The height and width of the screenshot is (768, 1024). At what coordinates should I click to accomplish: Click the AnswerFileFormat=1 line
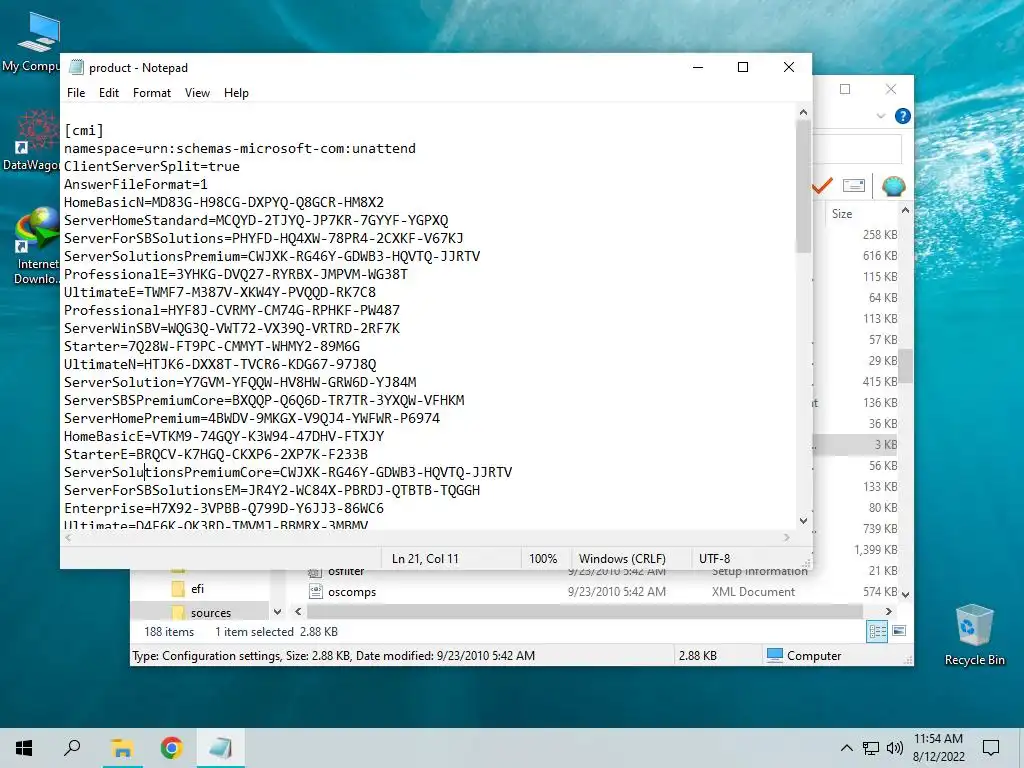pos(135,184)
